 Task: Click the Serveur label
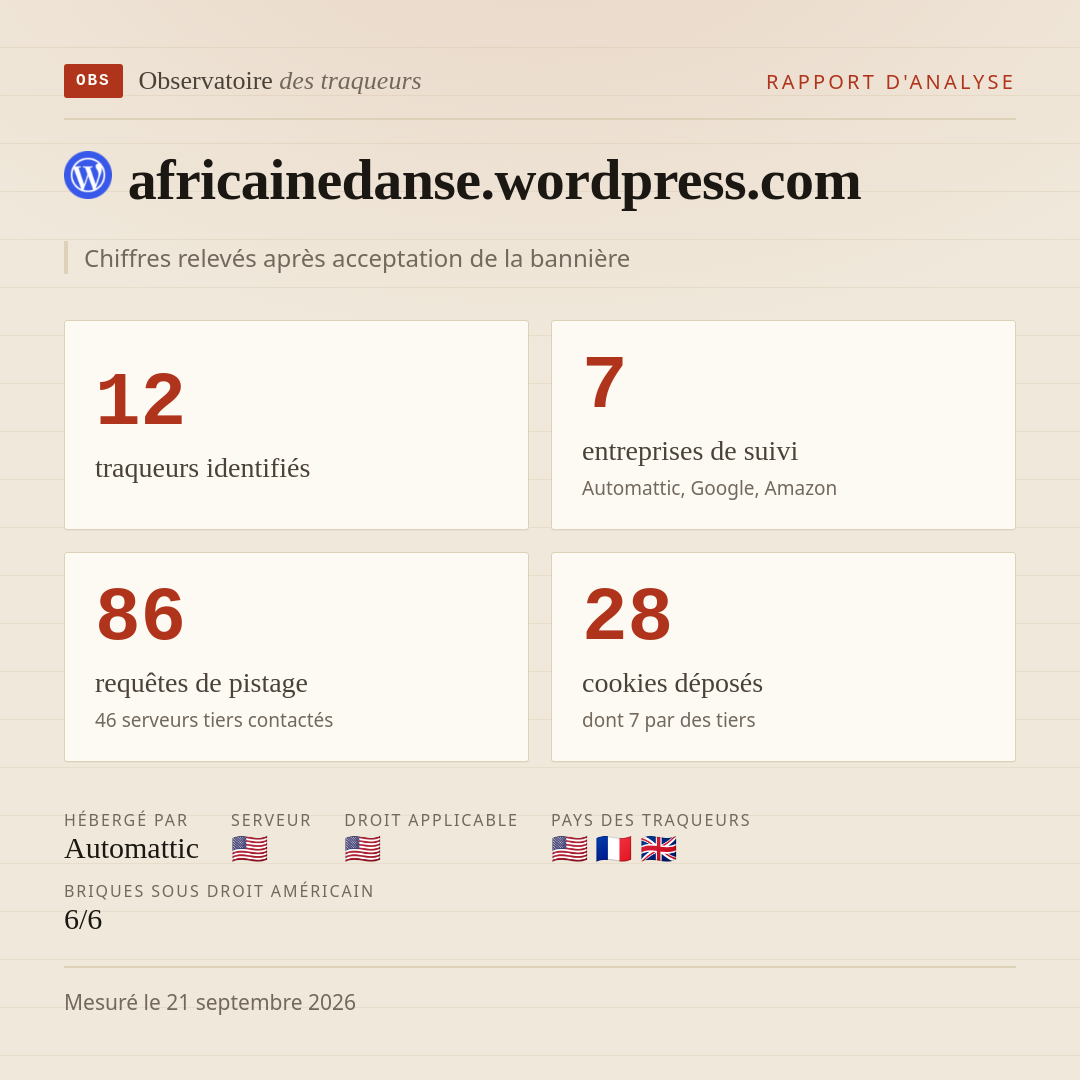(271, 820)
